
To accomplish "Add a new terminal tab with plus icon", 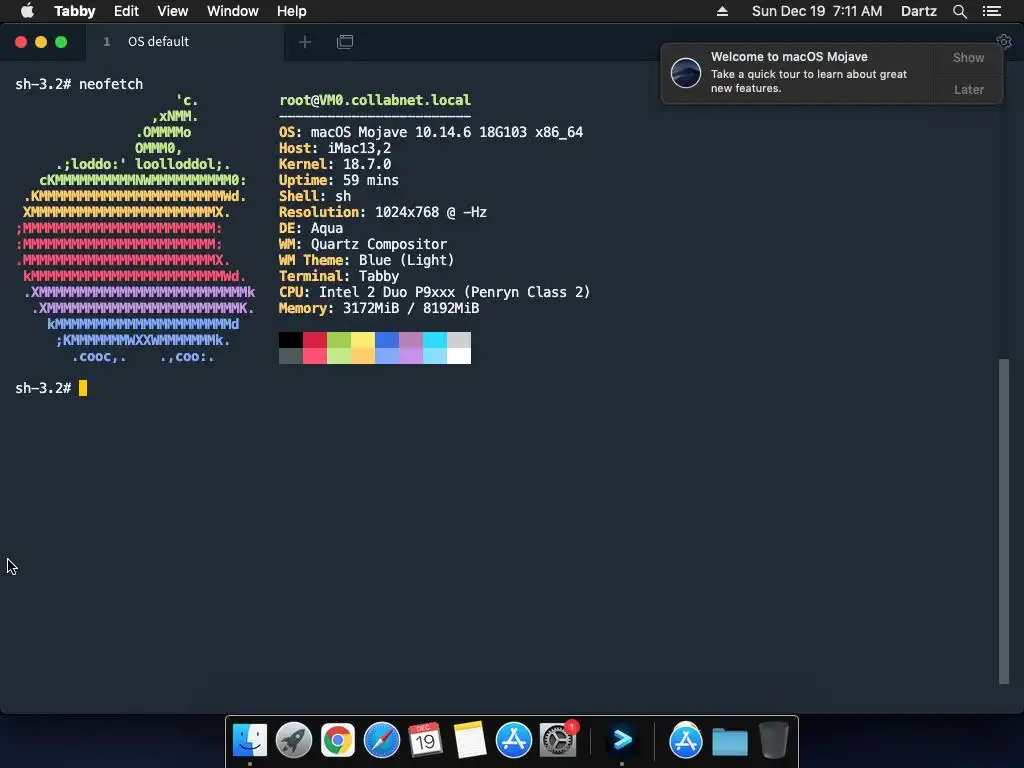I will tap(304, 42).
